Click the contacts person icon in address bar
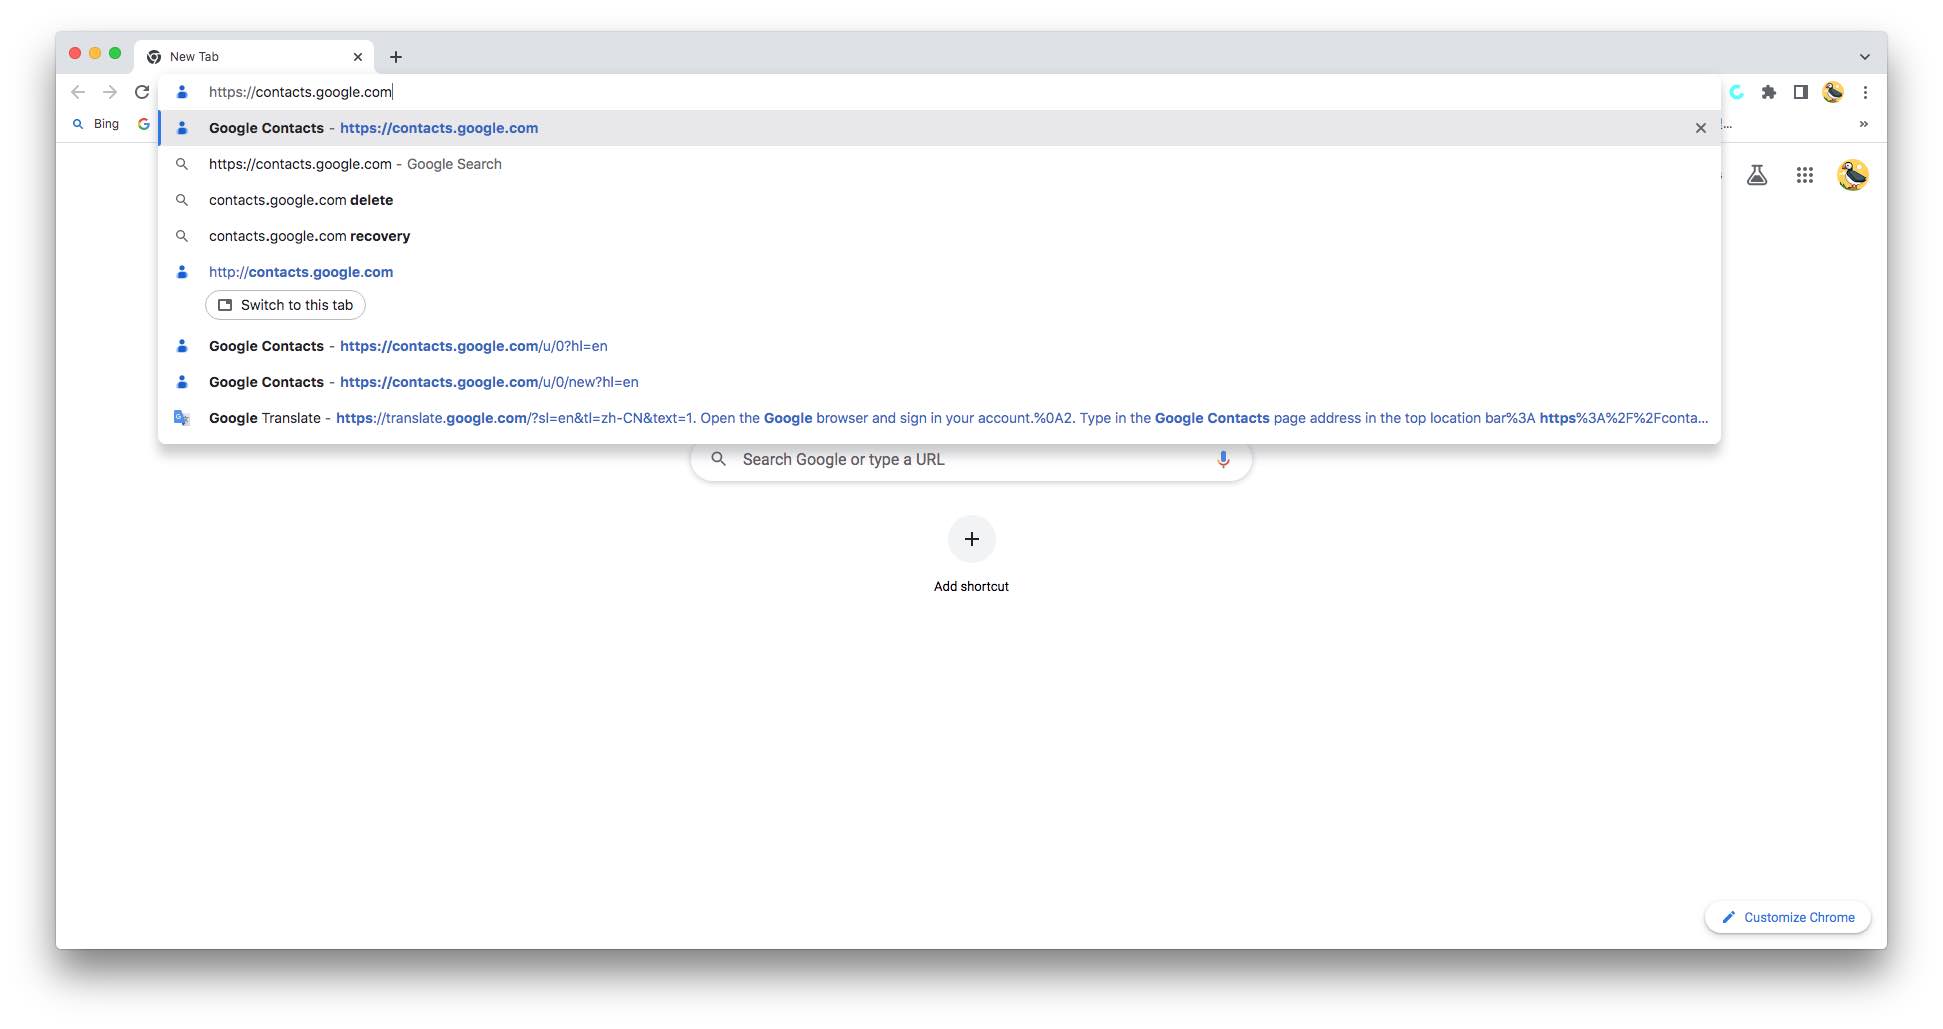Viewport: 1943px width, 1029px height. click(182, 92)
